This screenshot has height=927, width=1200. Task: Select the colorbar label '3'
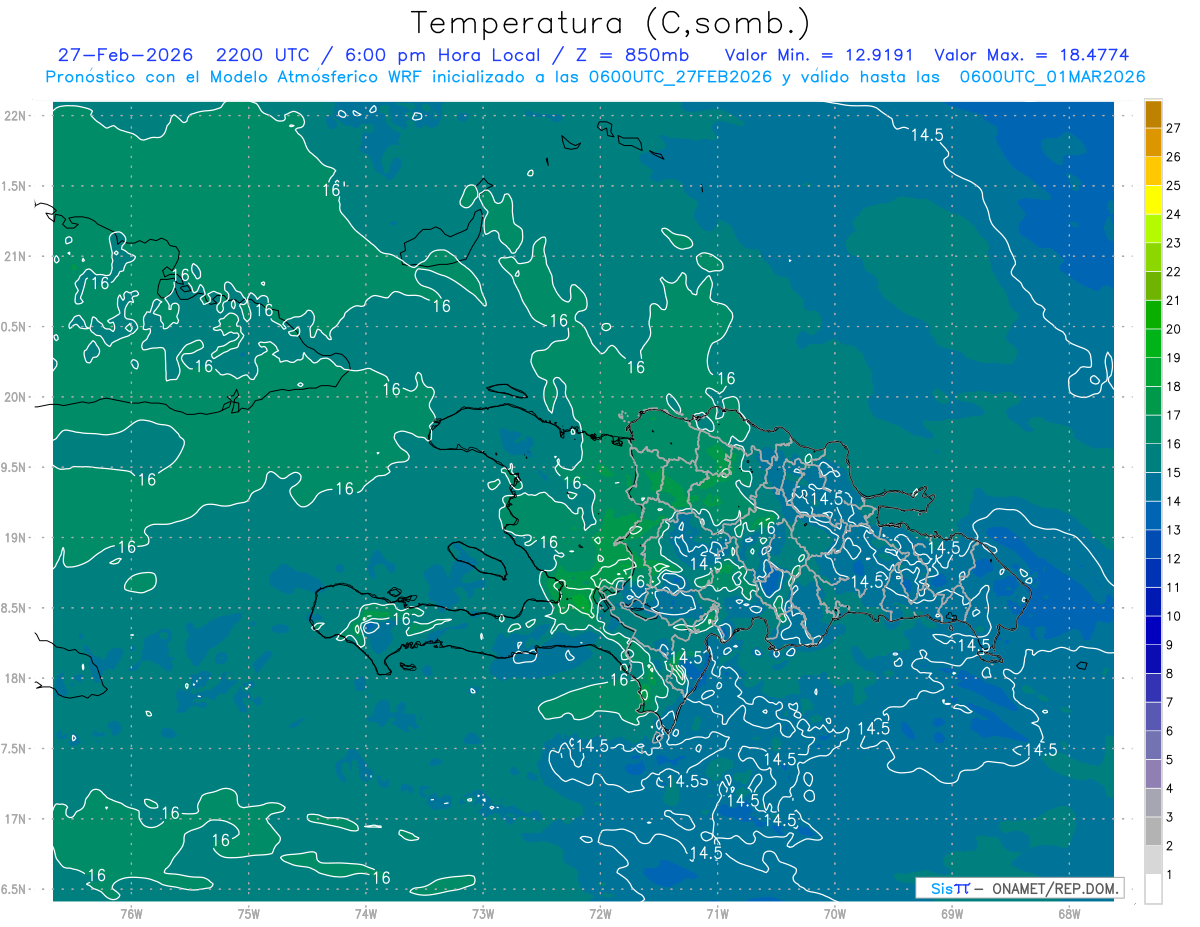1170,818
